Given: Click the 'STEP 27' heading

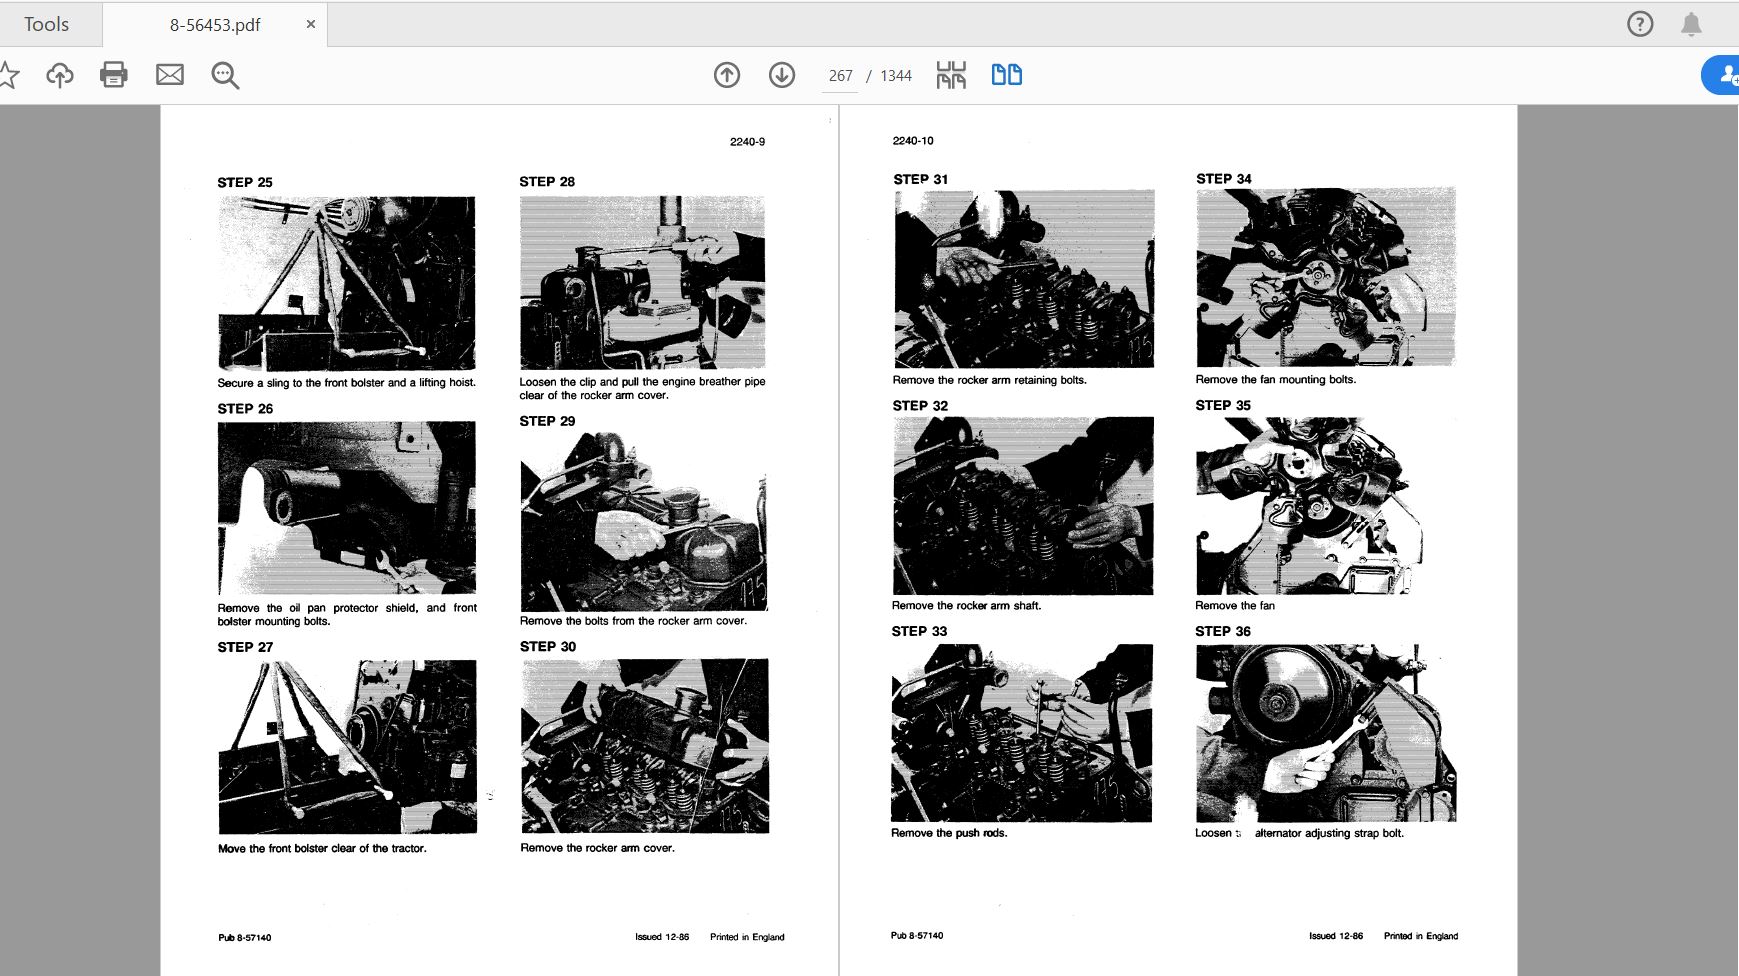Looking at the screenshot, I should [245, 647].
